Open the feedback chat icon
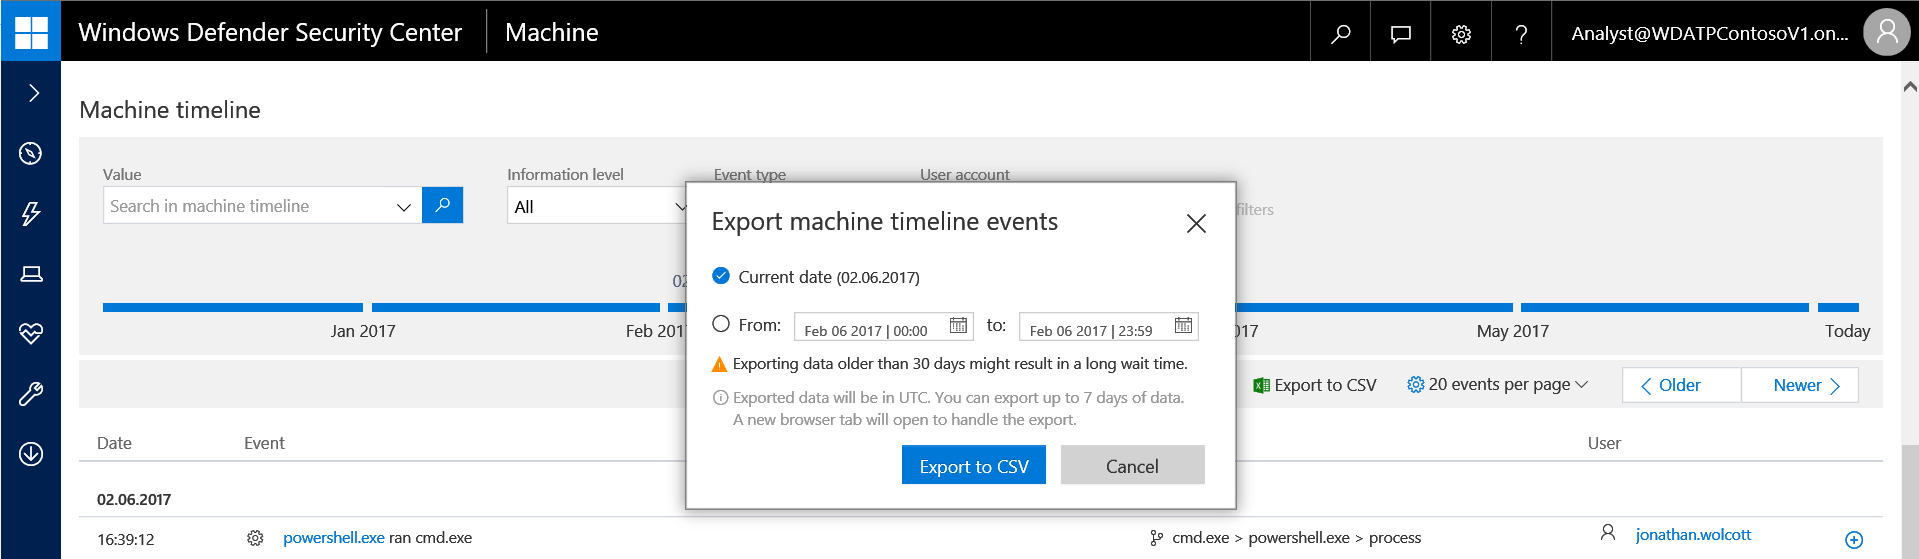Screen dimensions: 1919x559 [1401, 33]
